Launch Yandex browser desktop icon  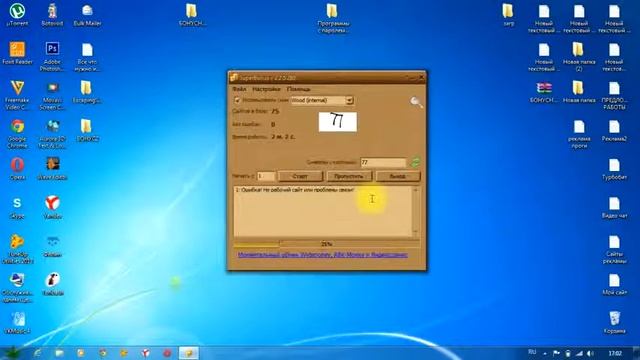point(52,207)
